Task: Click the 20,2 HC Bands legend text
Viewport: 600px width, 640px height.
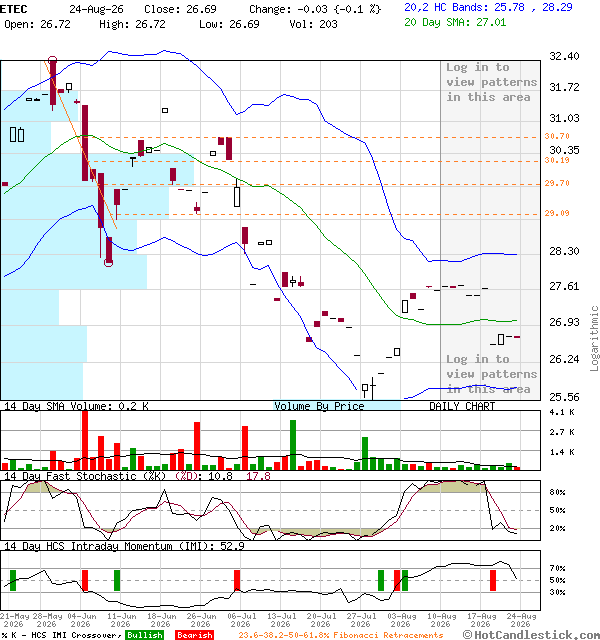Action: pos(488,7)
